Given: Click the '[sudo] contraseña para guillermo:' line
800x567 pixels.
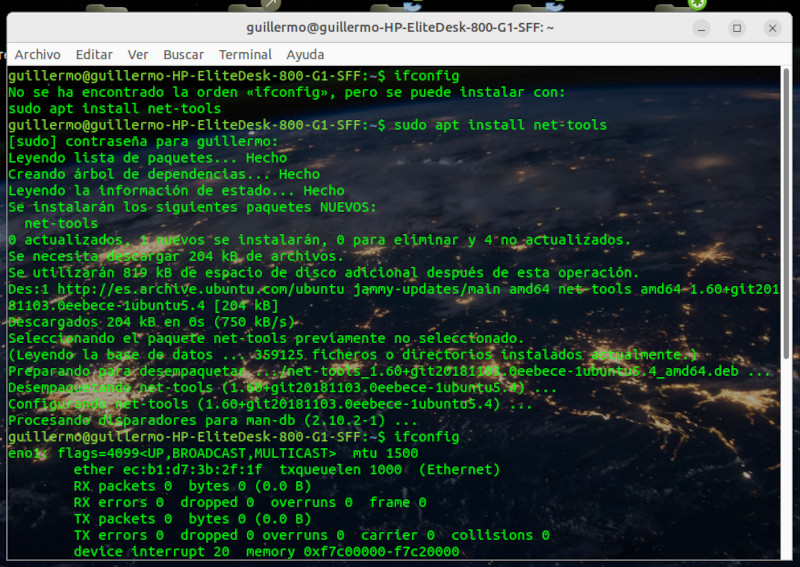Looking at the screenshot, I should (143, 141).
